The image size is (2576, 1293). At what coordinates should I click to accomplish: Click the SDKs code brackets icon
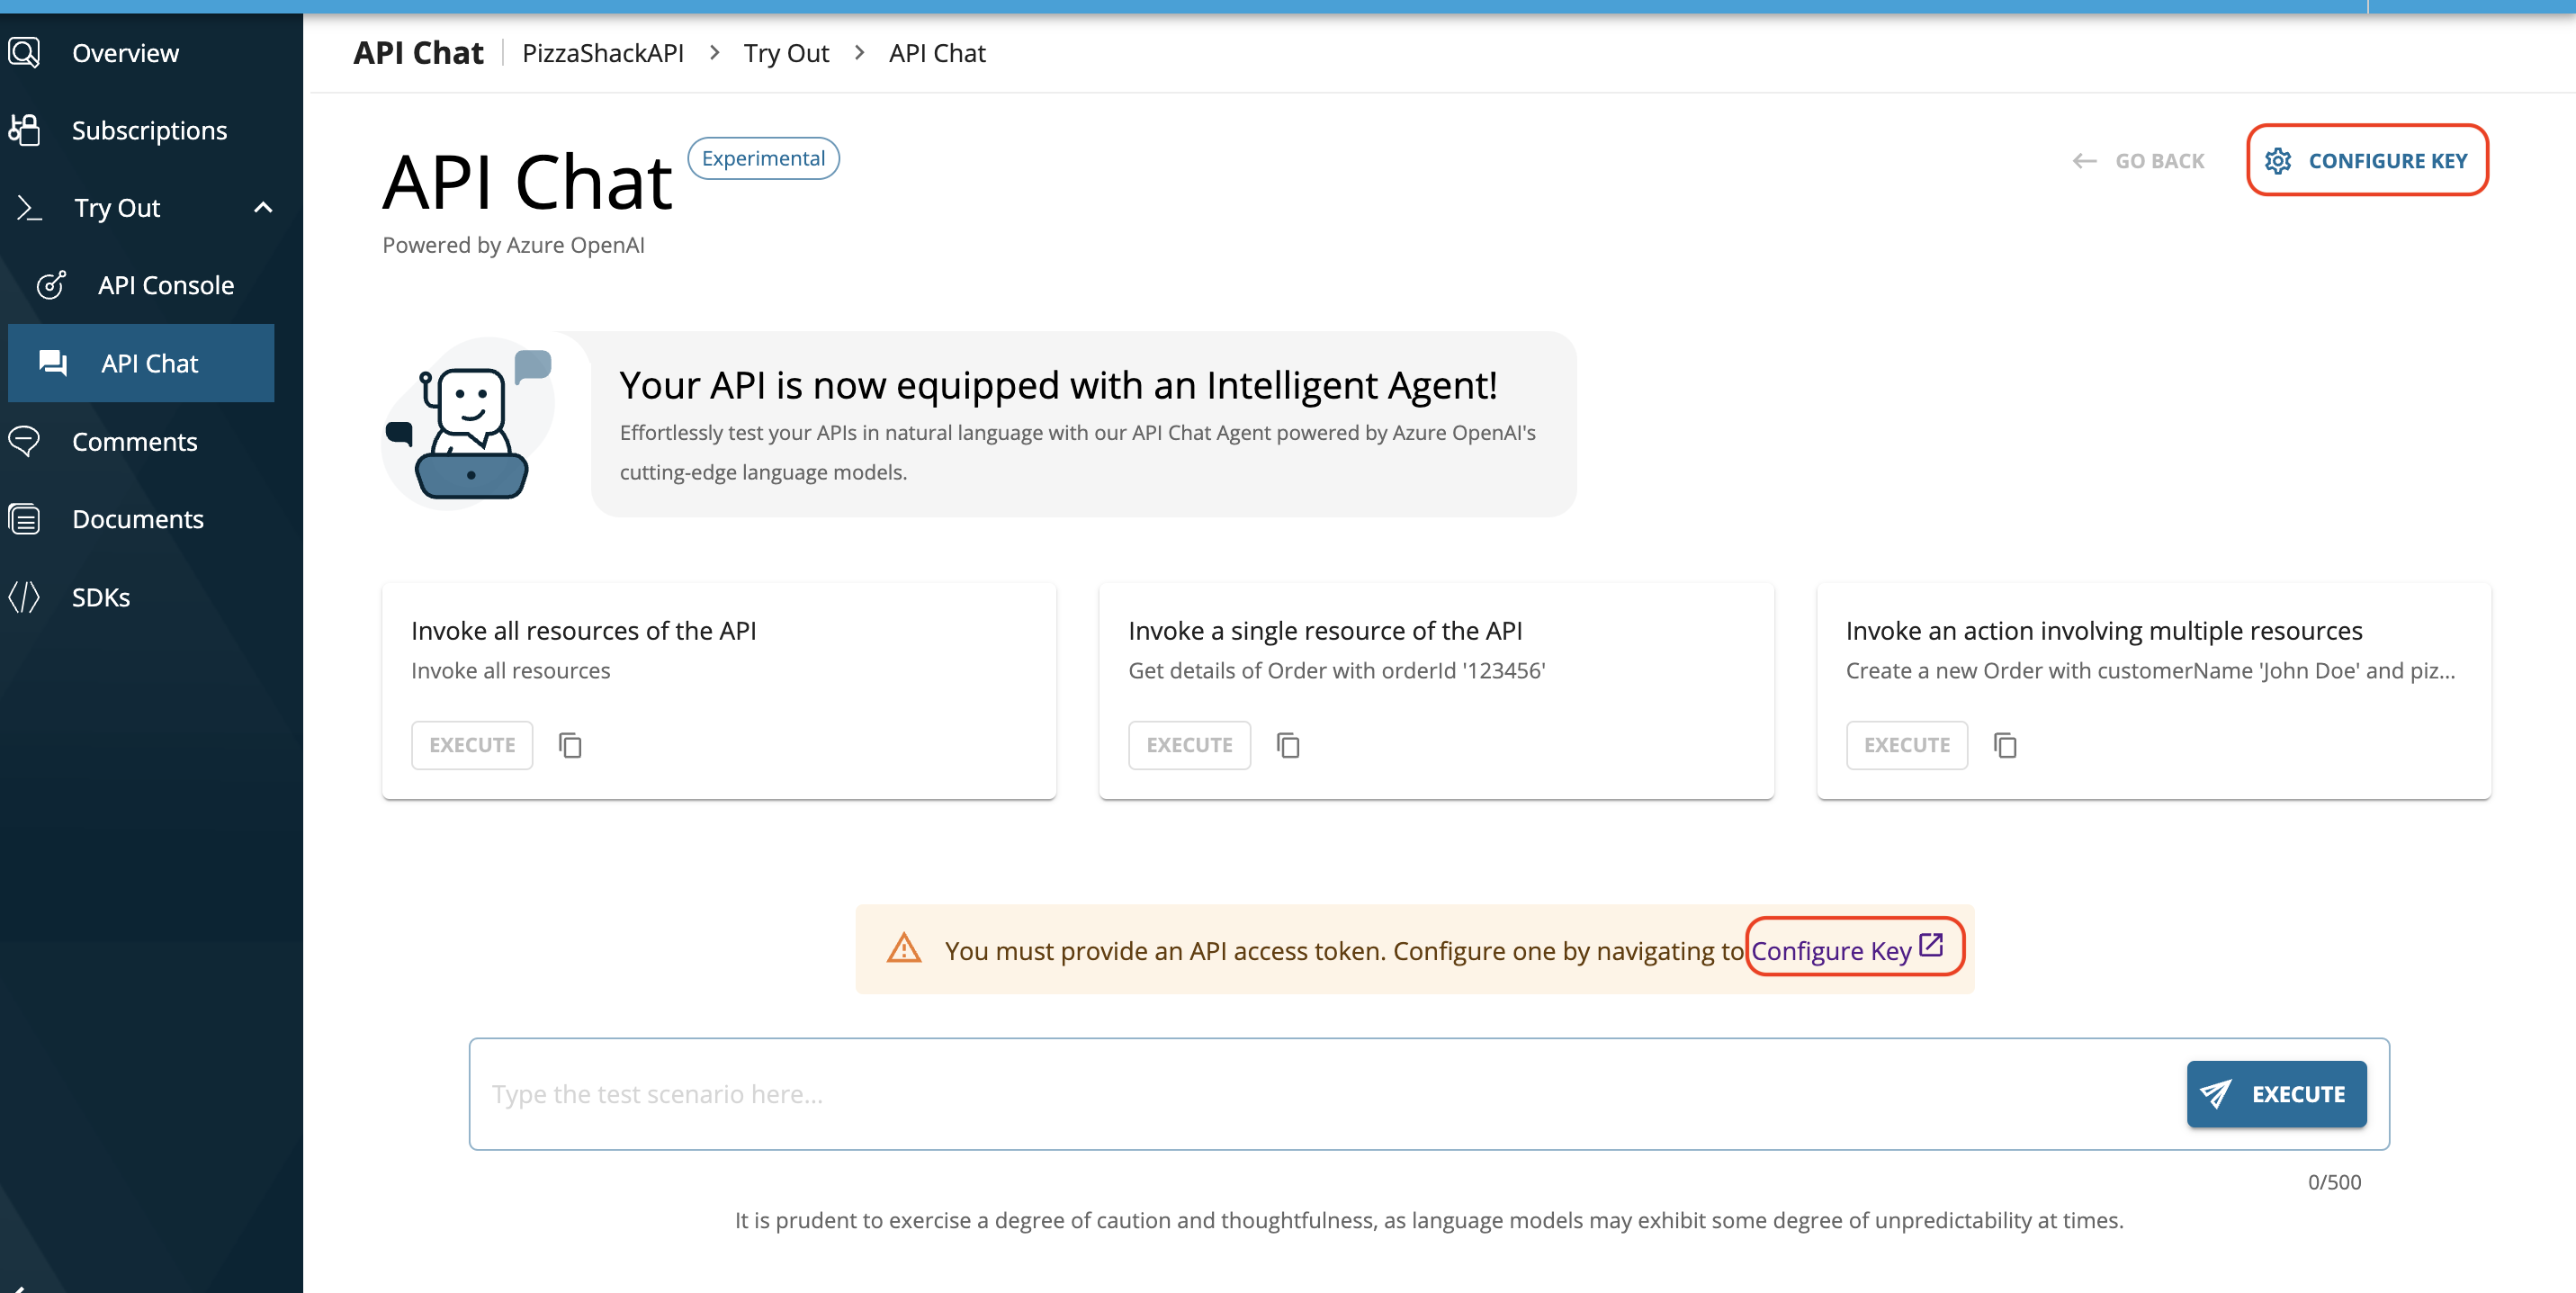click(x=24, y=597)
